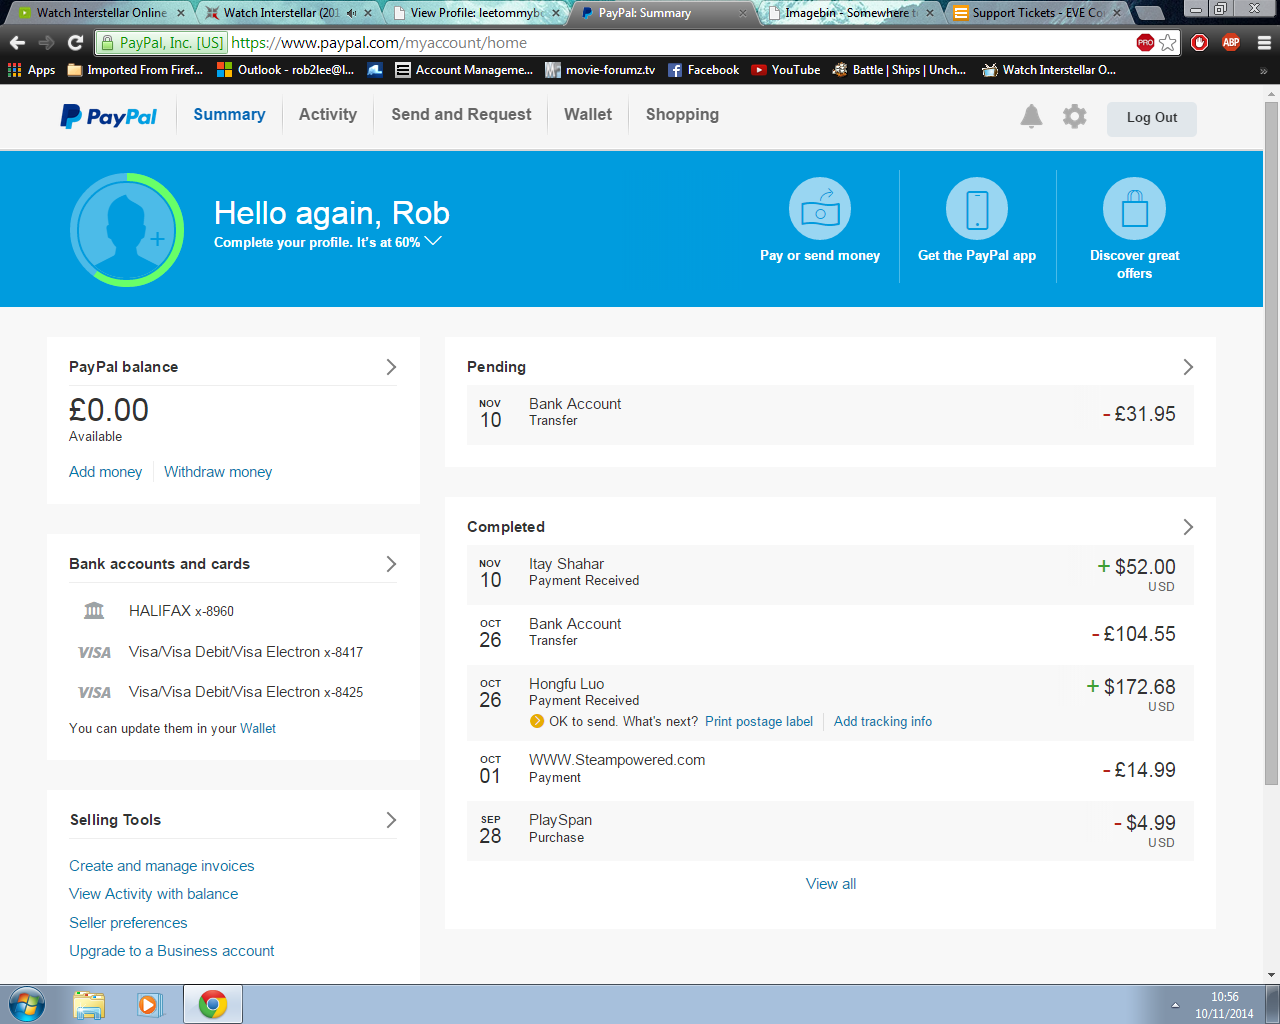The height and width of the screenshot is (1024, 1280).
Task: Show hidden bookmarks overflow chevron
Action: tap(1263, 70)
